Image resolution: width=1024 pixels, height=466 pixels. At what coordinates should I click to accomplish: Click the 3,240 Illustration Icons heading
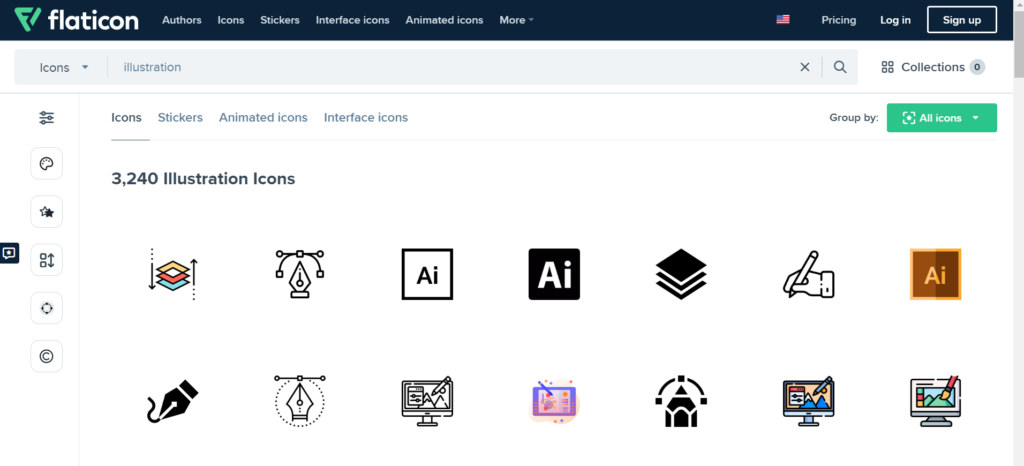[203, 178]
